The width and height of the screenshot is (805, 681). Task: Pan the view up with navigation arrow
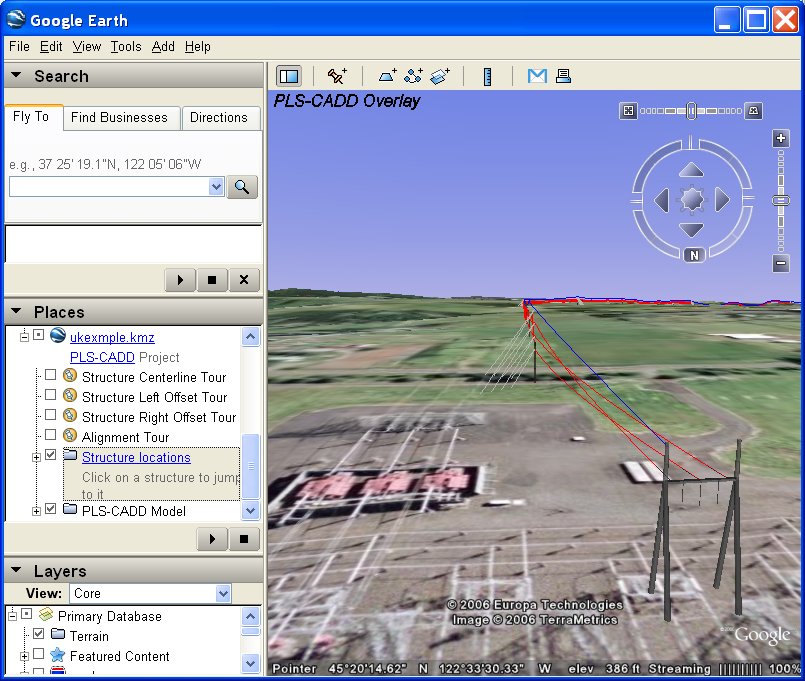point(692,169)
